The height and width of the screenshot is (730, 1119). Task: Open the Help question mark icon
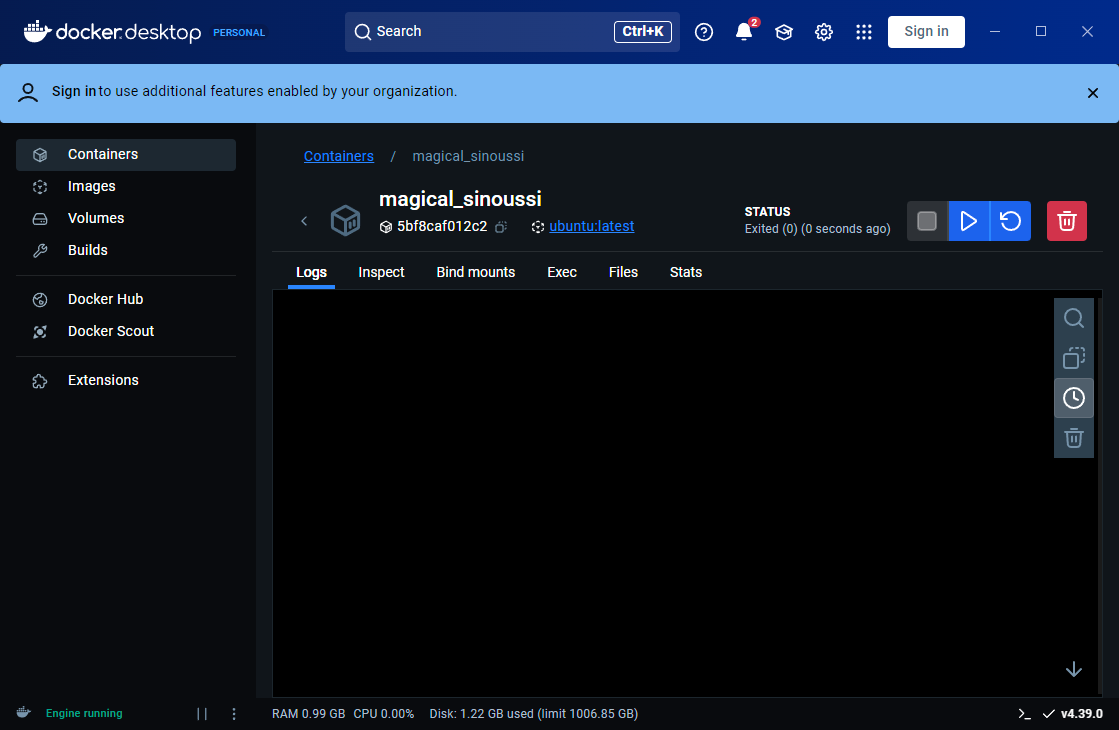point(704,32)
